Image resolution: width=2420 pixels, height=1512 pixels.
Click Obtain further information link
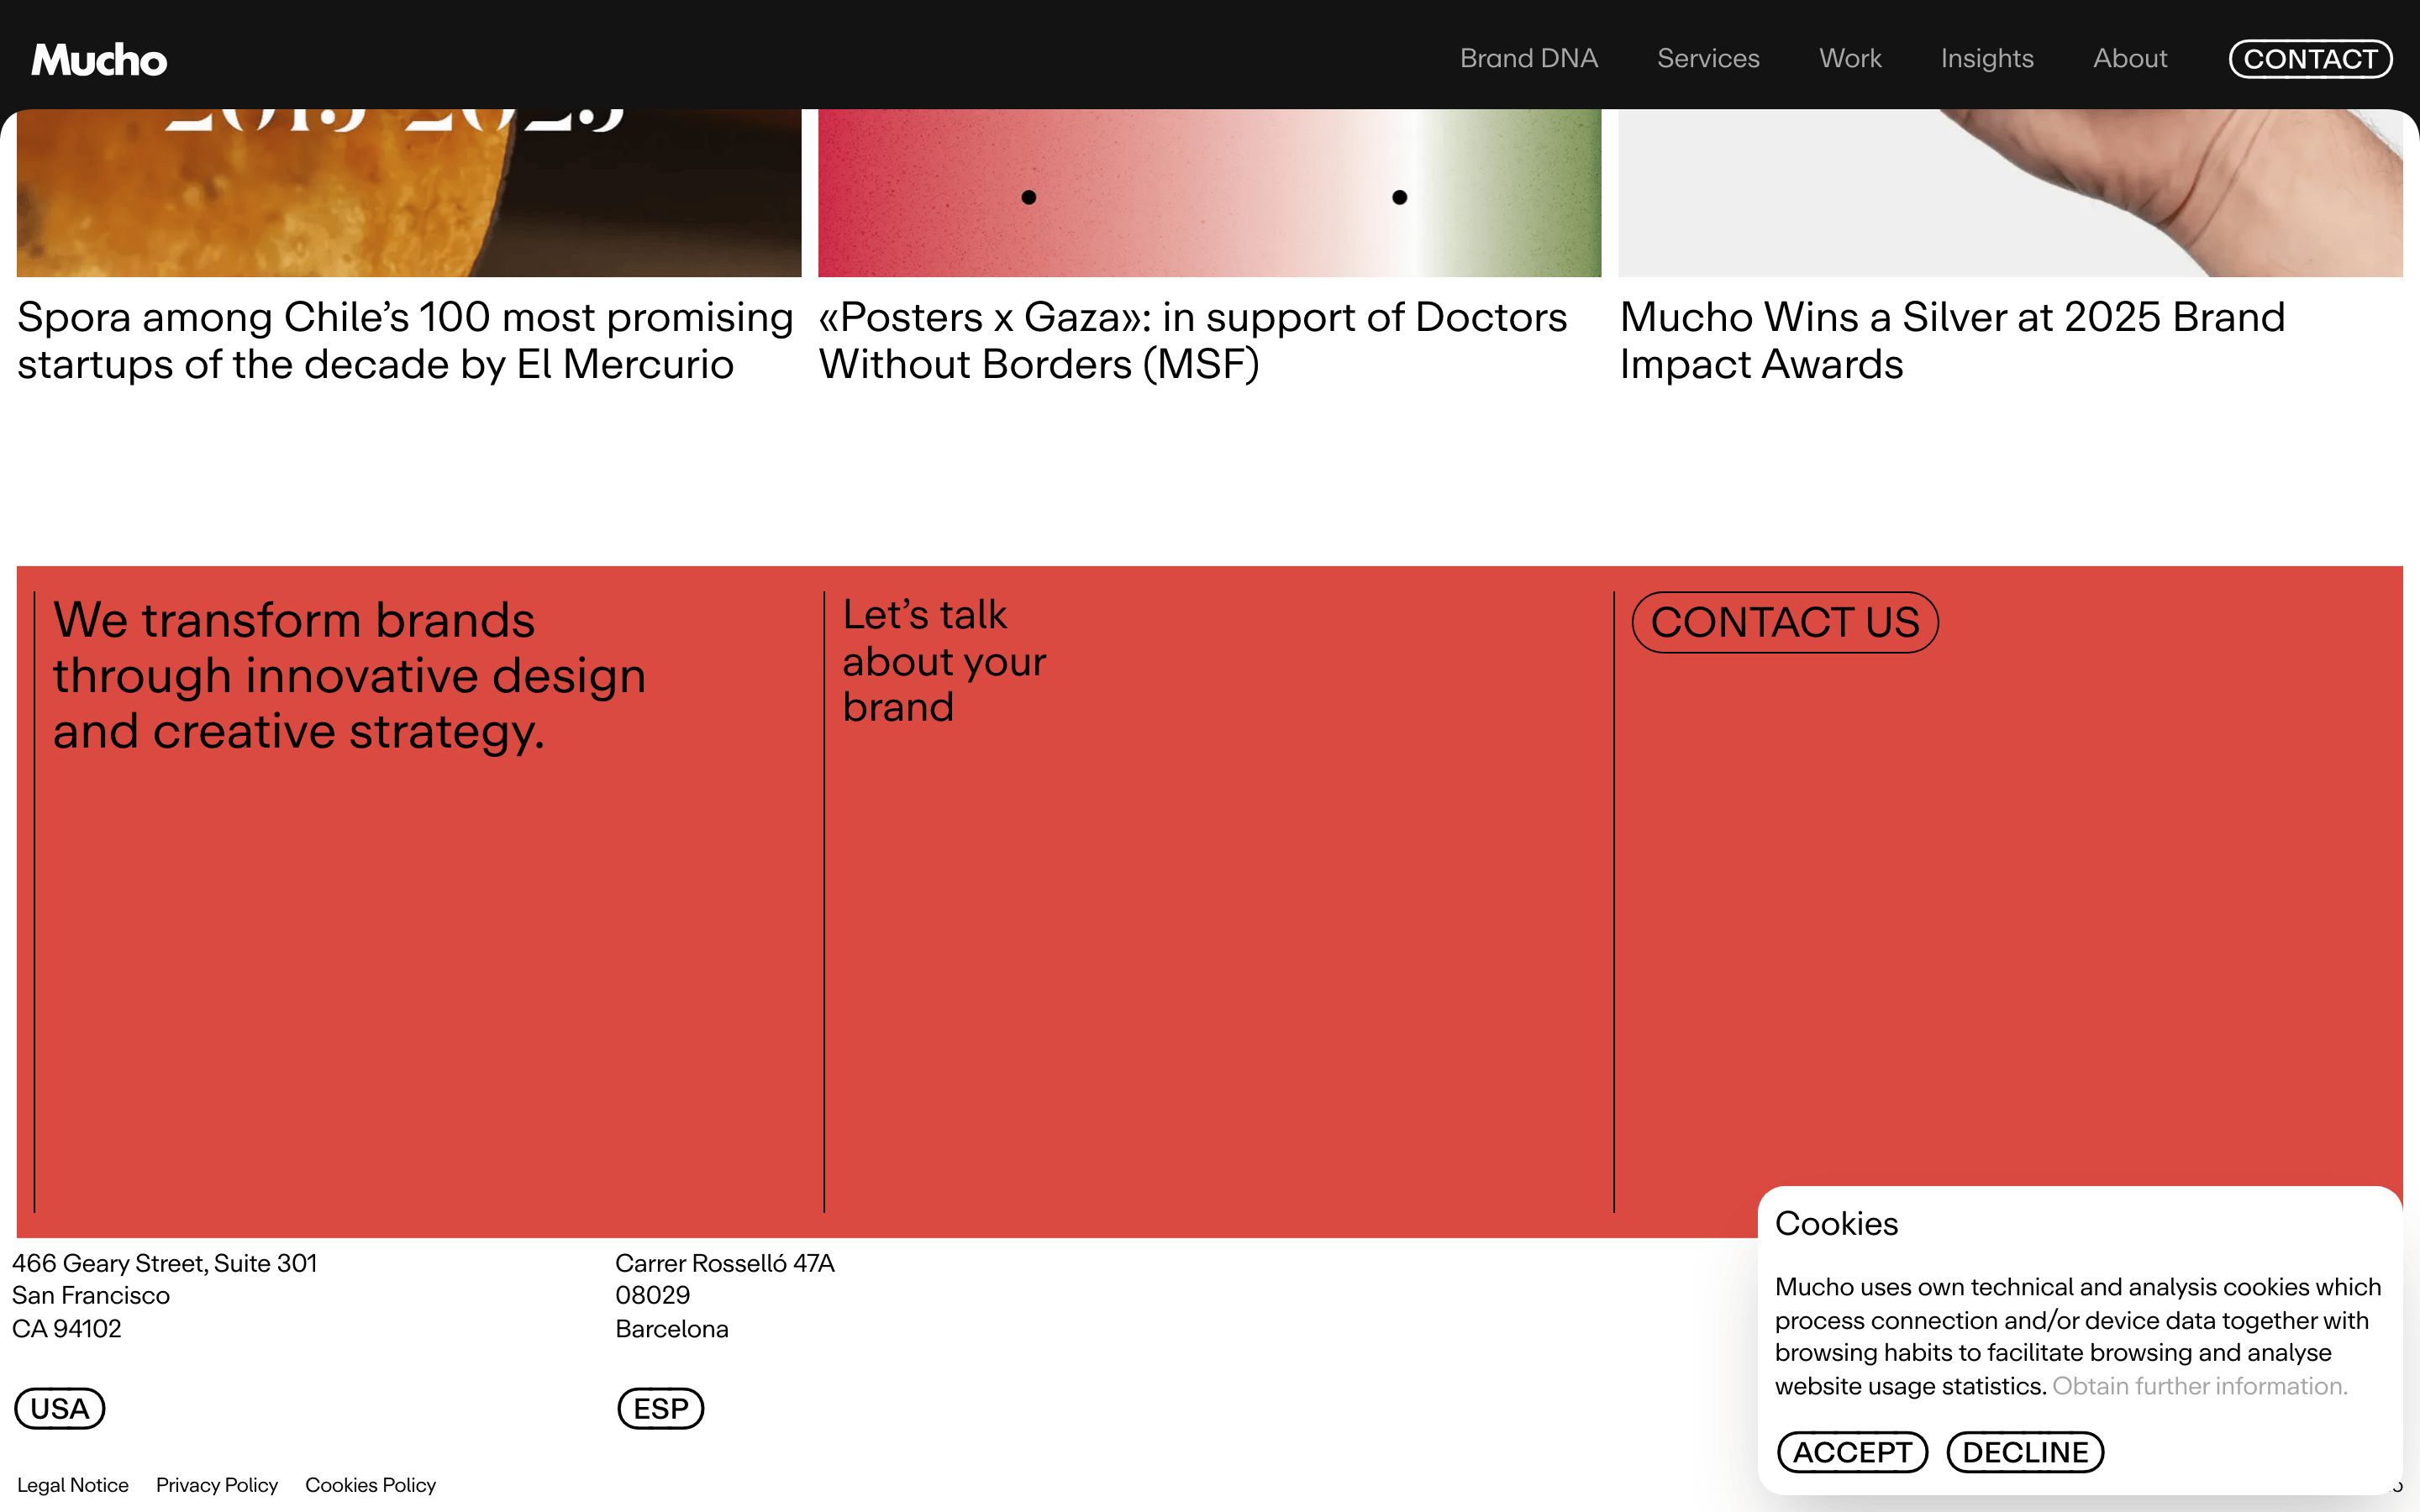(x=2199, y=1386)
